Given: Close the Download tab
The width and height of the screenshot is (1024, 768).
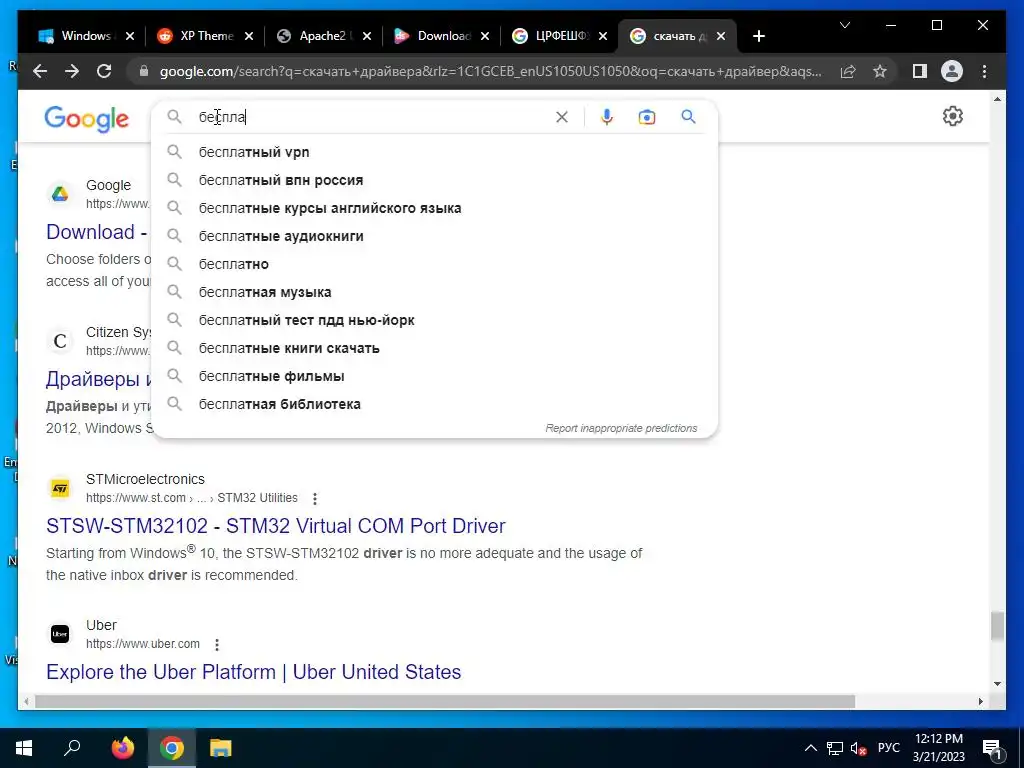Looking at the screenshot, I should point(485,37).
